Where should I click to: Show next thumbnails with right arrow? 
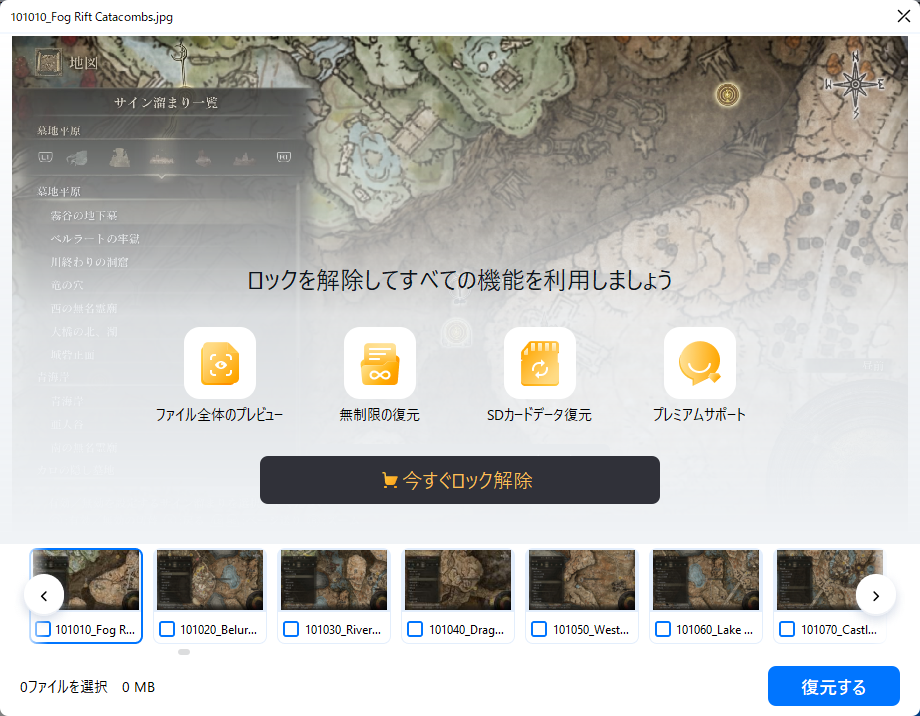click(875, 596)
